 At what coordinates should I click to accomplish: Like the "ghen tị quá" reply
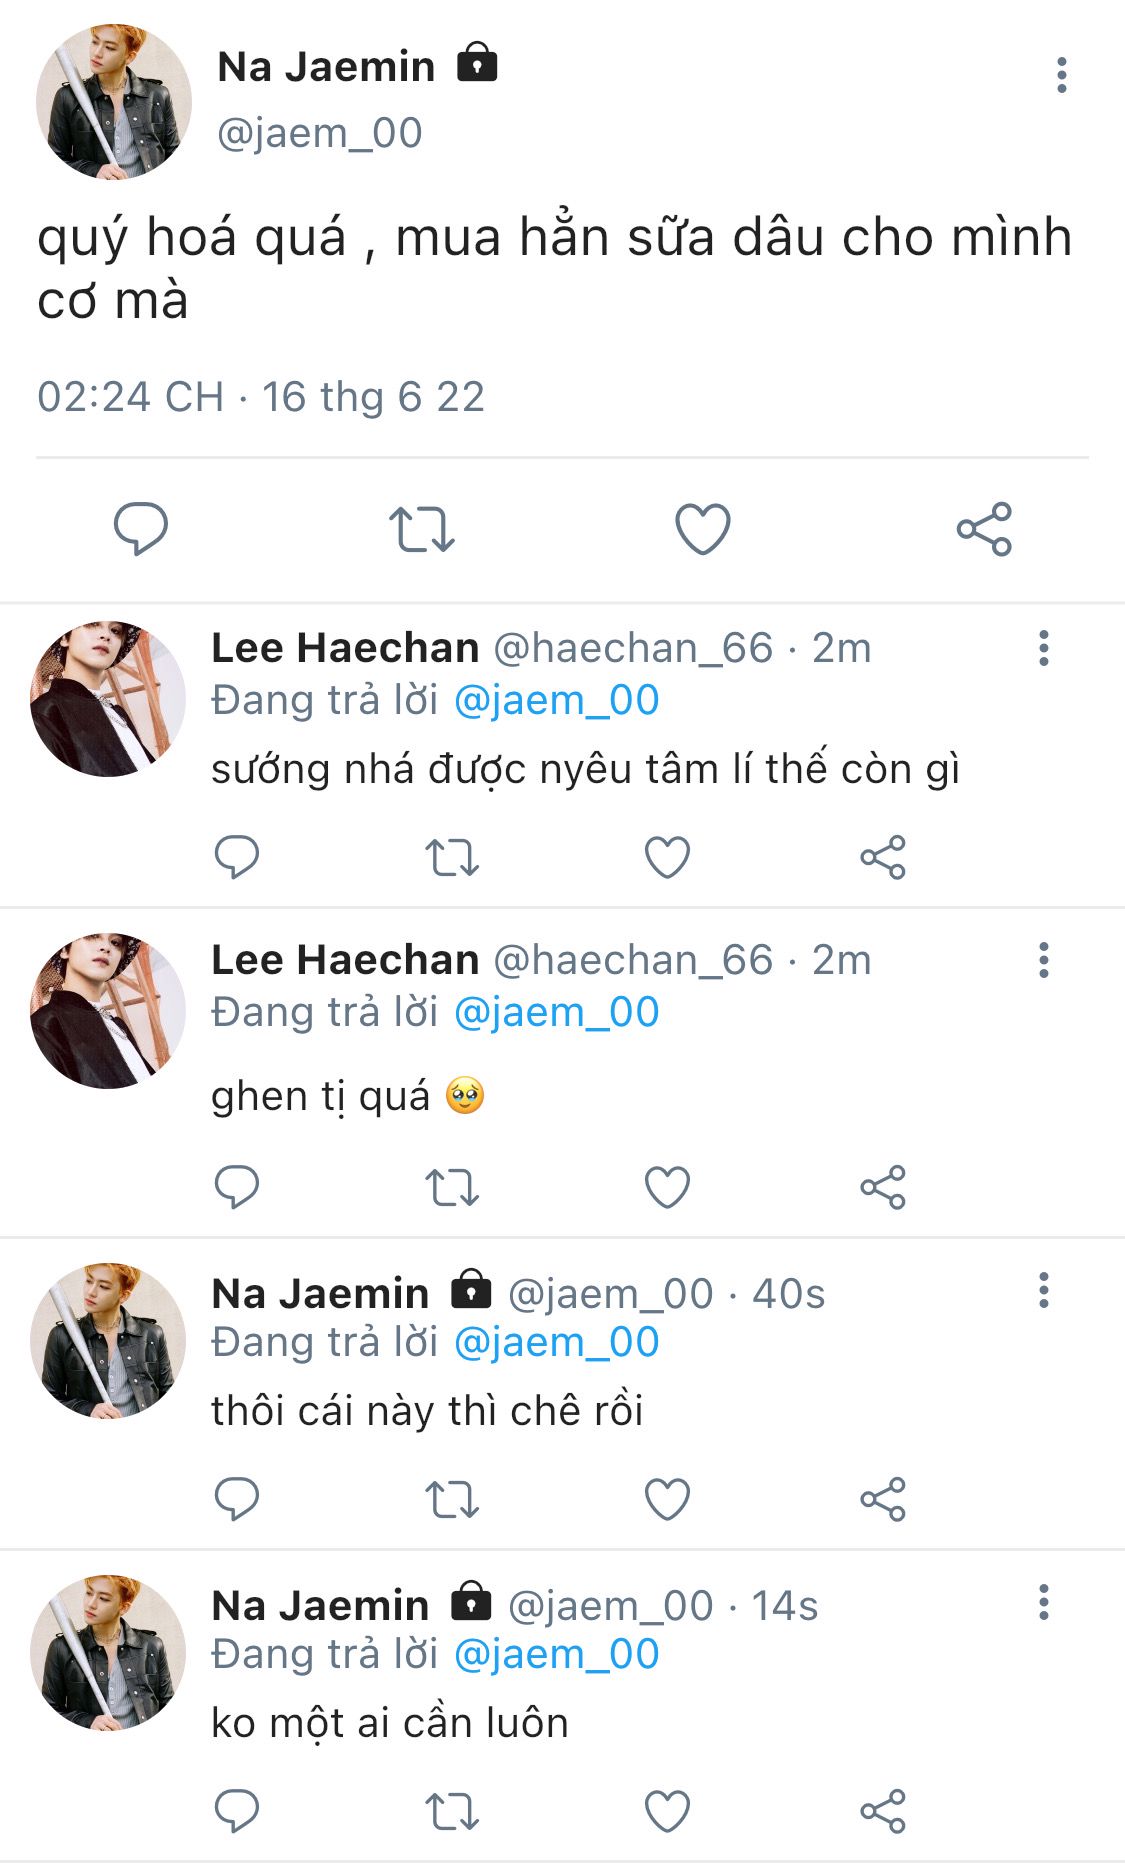click(667, 1188)
